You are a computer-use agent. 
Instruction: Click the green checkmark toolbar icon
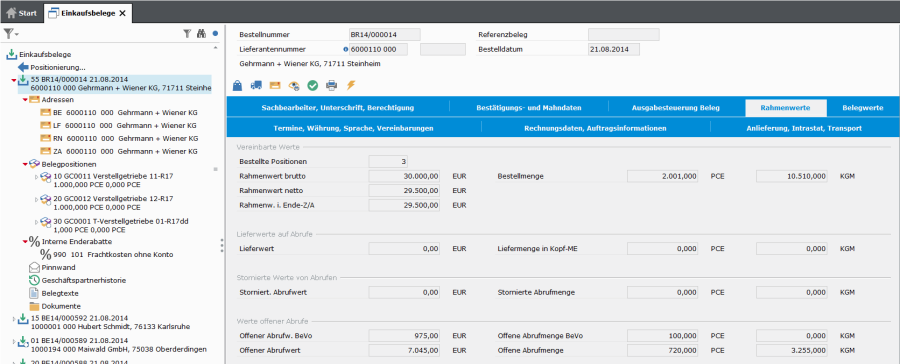point(313,86)
